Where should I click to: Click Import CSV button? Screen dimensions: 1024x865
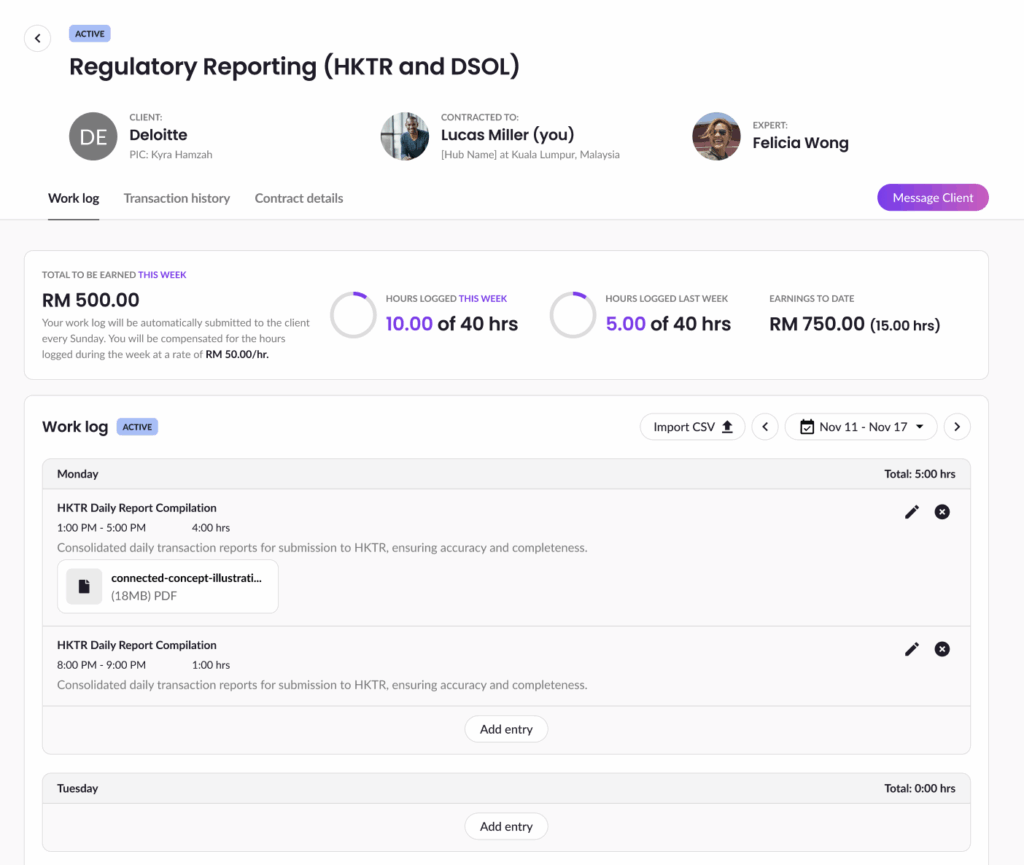click(692, 427)
